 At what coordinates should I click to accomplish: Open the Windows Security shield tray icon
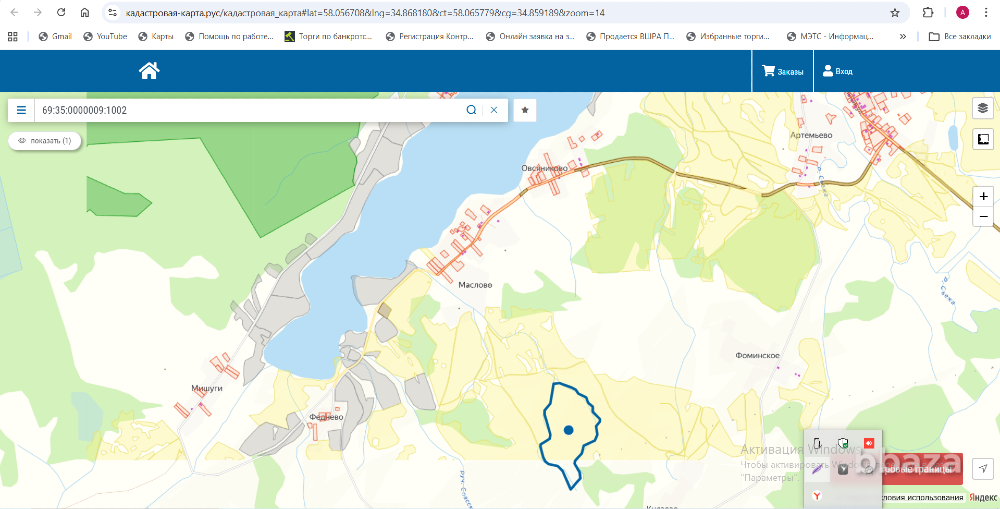coord(843,443)
